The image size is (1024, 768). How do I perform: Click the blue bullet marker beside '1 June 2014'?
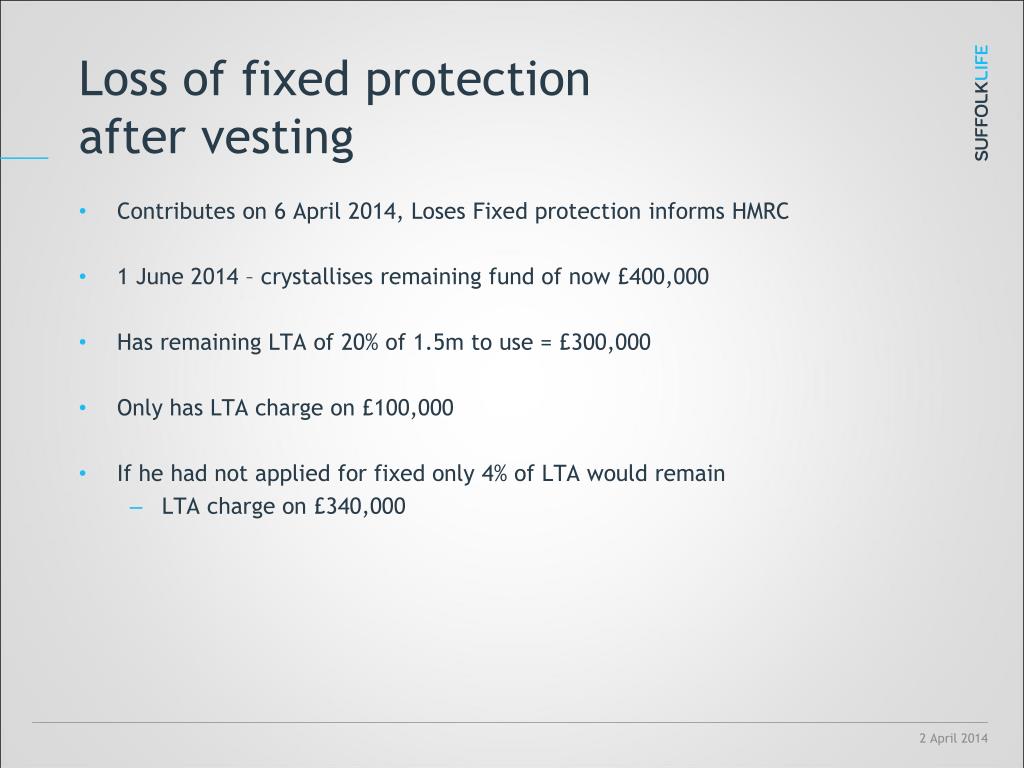coord(83,276)
